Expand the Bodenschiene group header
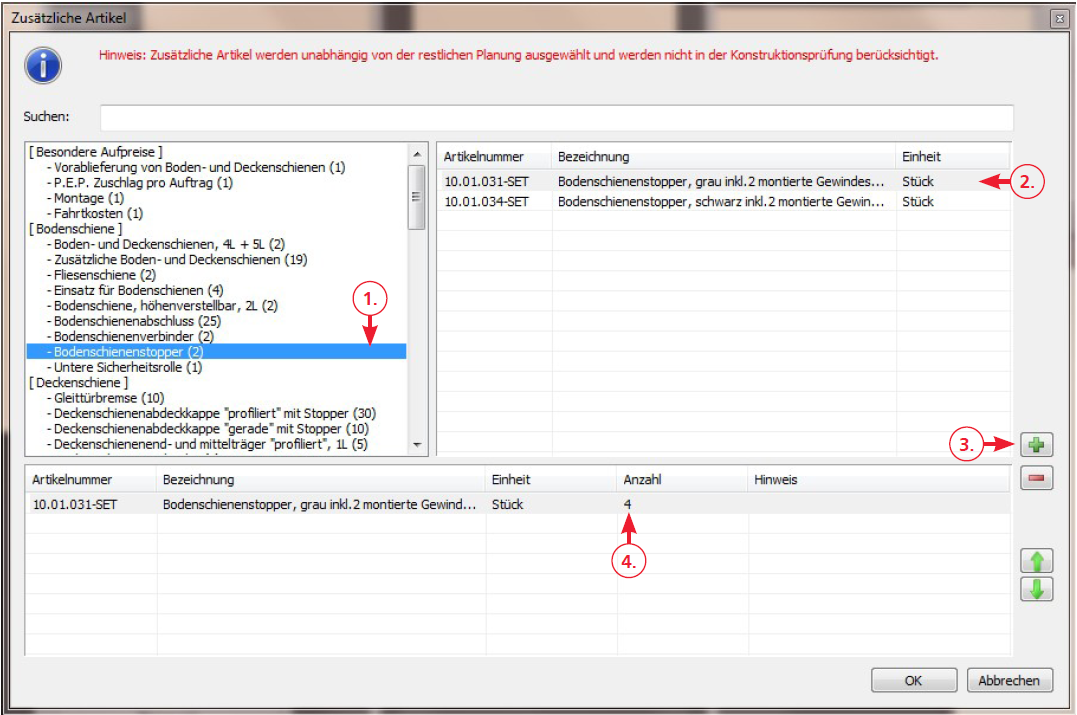The width and height of the screenshot is (1077, 715). click(x=77, y=228)
